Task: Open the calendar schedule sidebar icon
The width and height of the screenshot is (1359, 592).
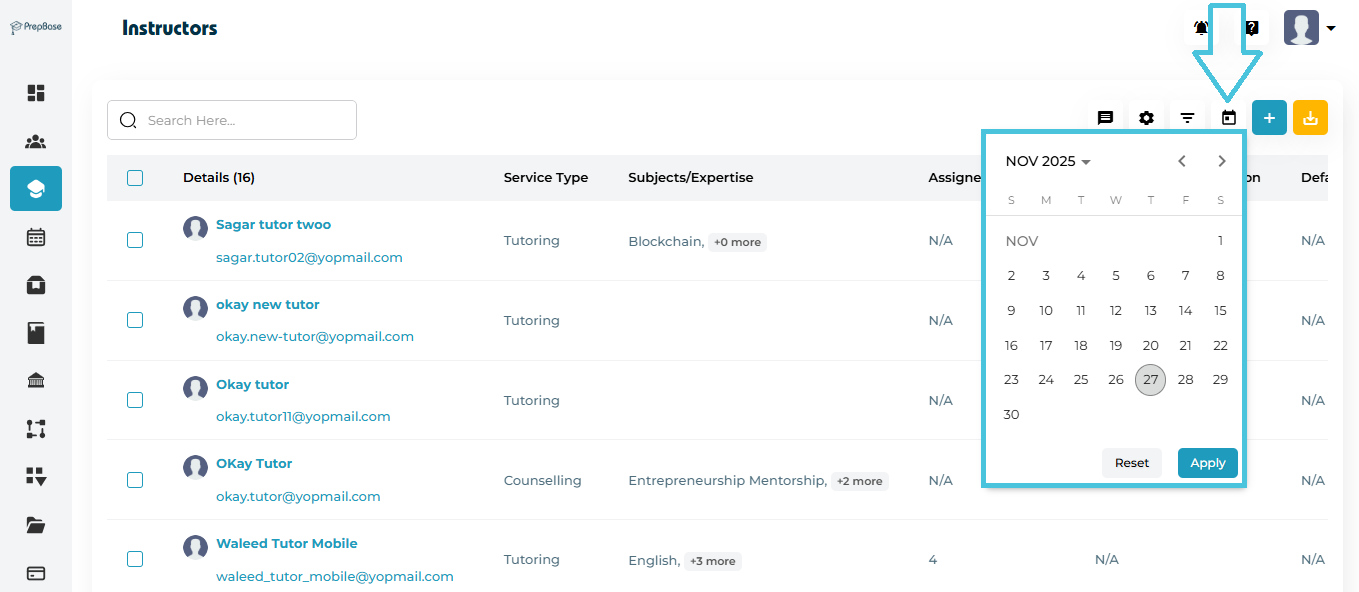Action: (36, 237)
